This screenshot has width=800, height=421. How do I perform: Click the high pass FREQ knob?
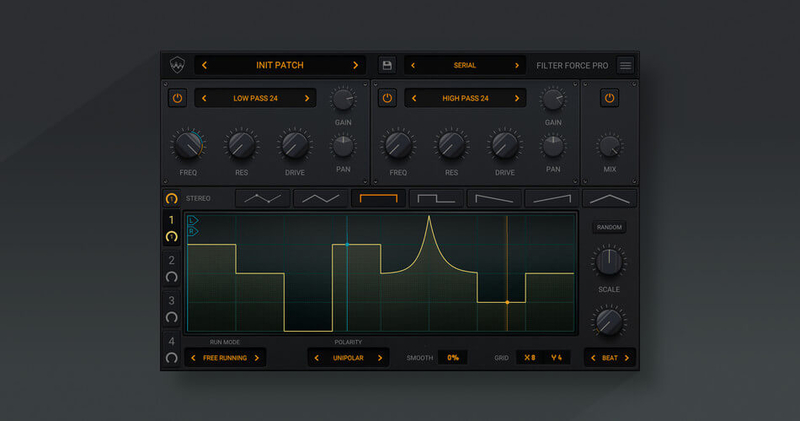[398, 144]
